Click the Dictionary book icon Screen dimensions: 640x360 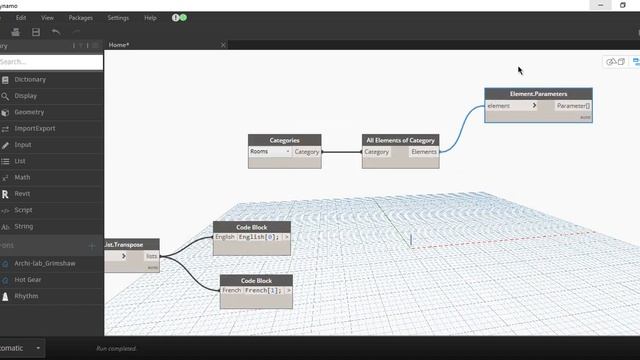pos(5,80)
